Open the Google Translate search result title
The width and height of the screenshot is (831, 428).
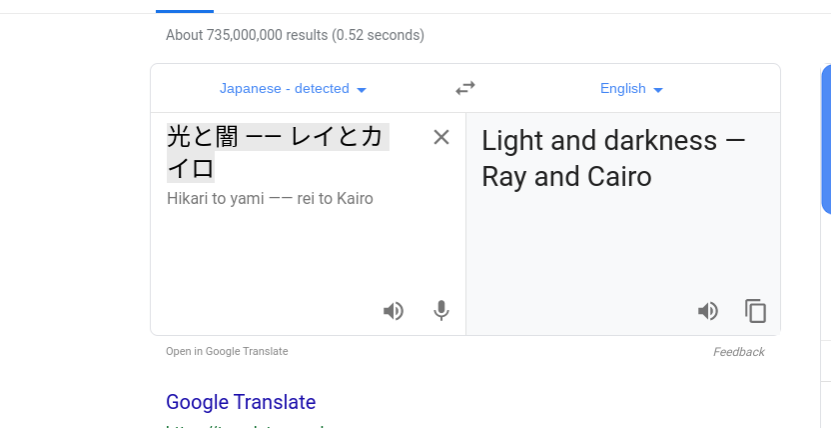[x=241, y=402]
